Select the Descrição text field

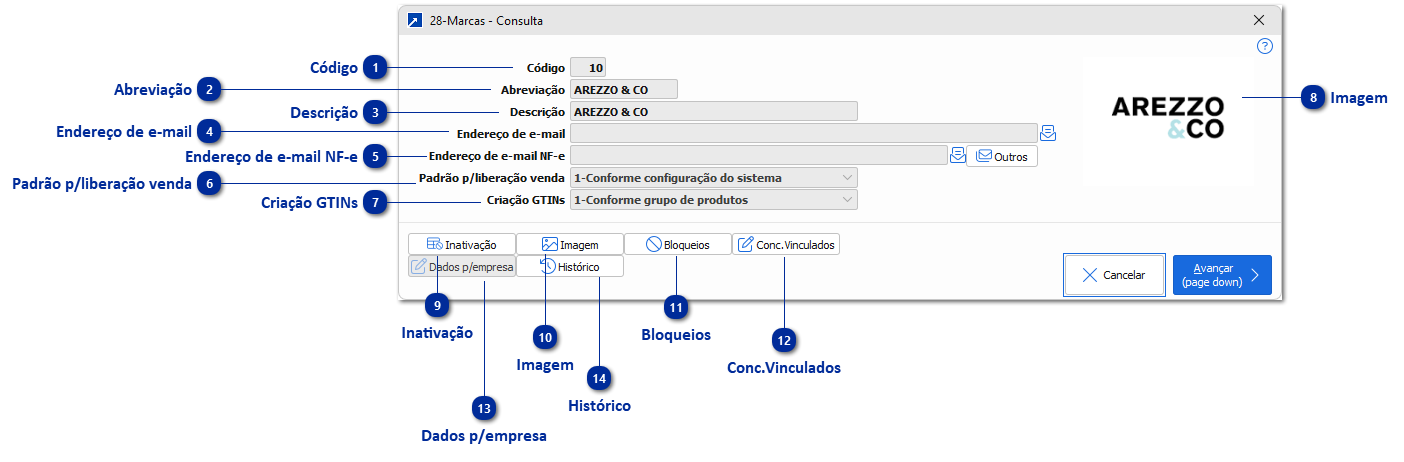pyautogui.click(x=713, y=112)
